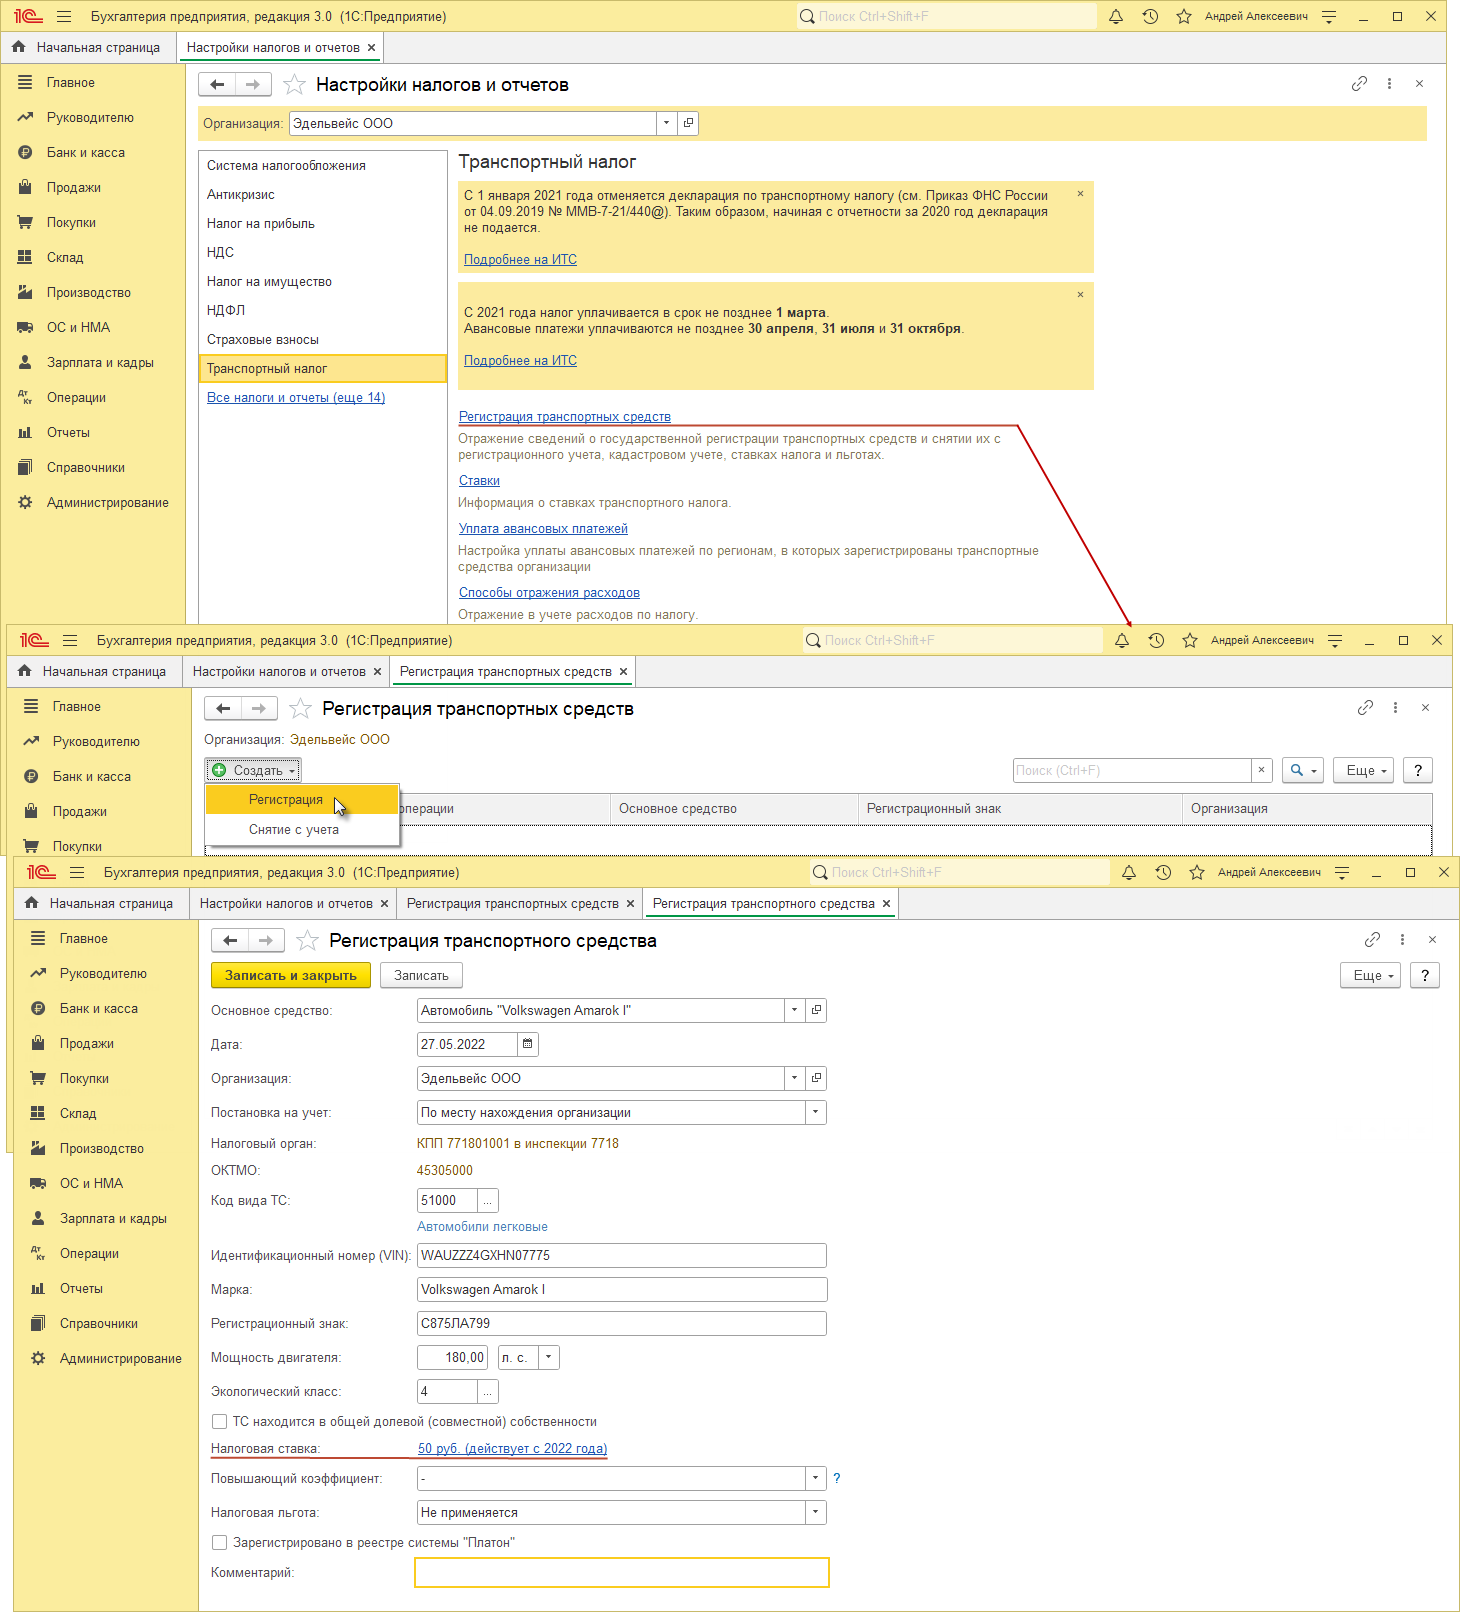Viewport: 1461px width, 1613px height.
Task: Open notifications bell in top window title bar
Action: 1116,17
